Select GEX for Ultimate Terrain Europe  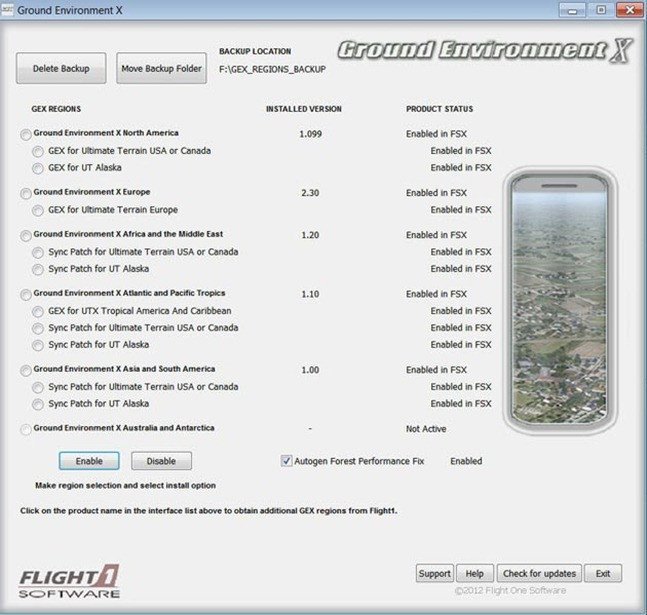[38, 211]
